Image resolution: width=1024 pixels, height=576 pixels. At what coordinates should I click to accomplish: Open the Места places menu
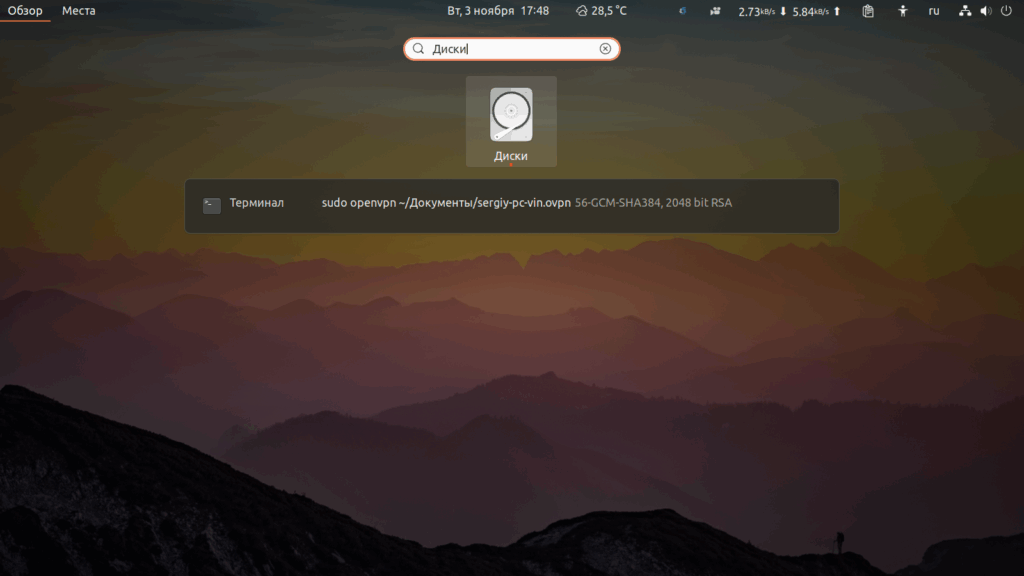tap(78, 10)
